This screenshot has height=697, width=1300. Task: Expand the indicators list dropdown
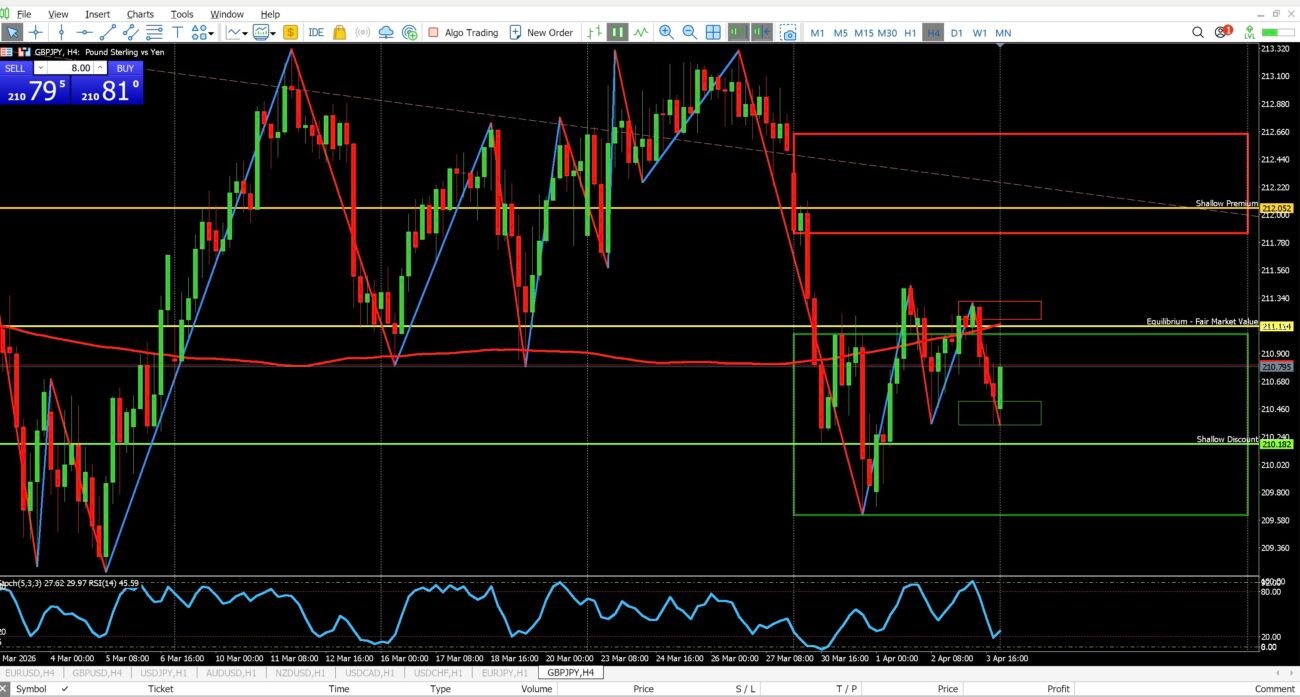275,33
